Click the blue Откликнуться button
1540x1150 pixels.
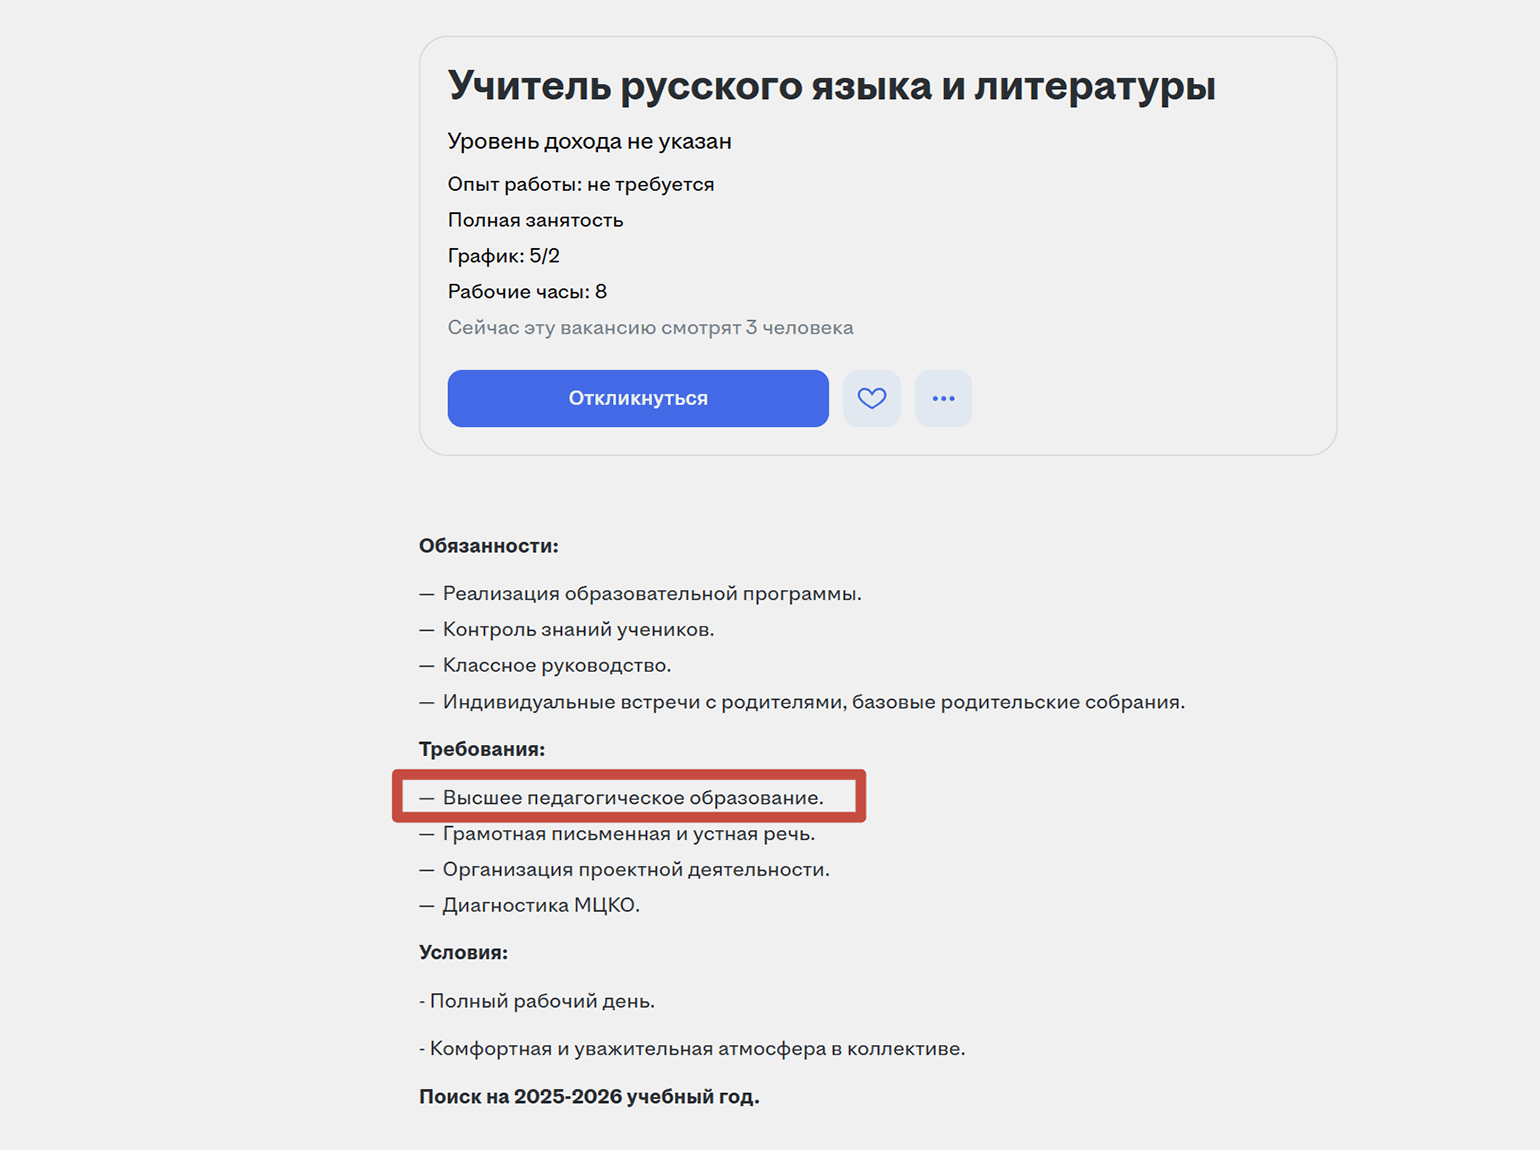click(638, 398)
